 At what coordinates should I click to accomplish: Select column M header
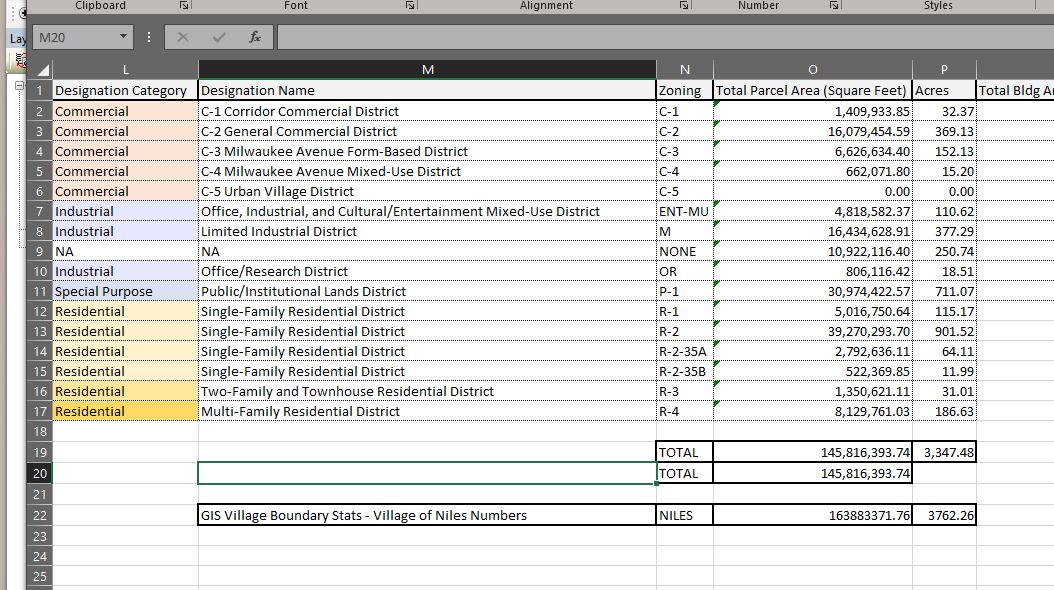(427, 69)
